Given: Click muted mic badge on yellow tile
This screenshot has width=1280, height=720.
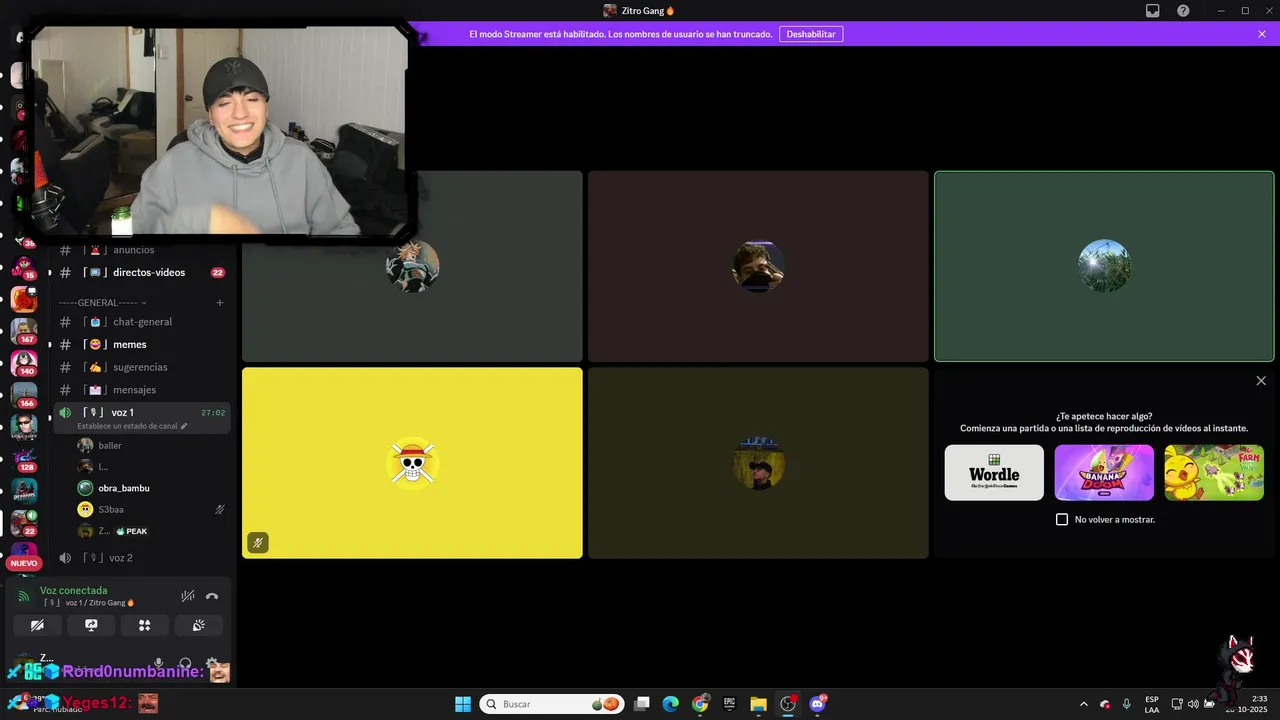Looking at the screenshot, I should (258, 543).
